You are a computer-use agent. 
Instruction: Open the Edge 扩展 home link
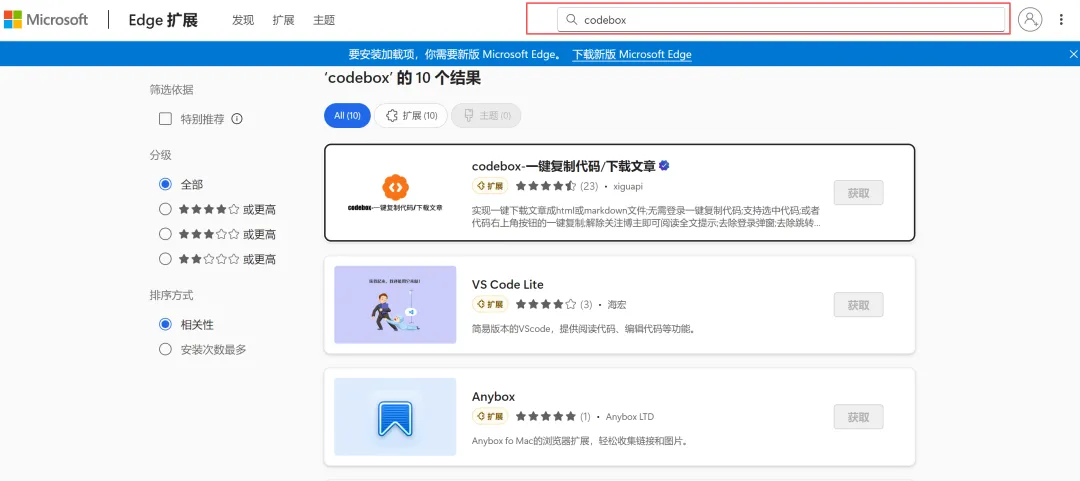(x=163, y=20)
